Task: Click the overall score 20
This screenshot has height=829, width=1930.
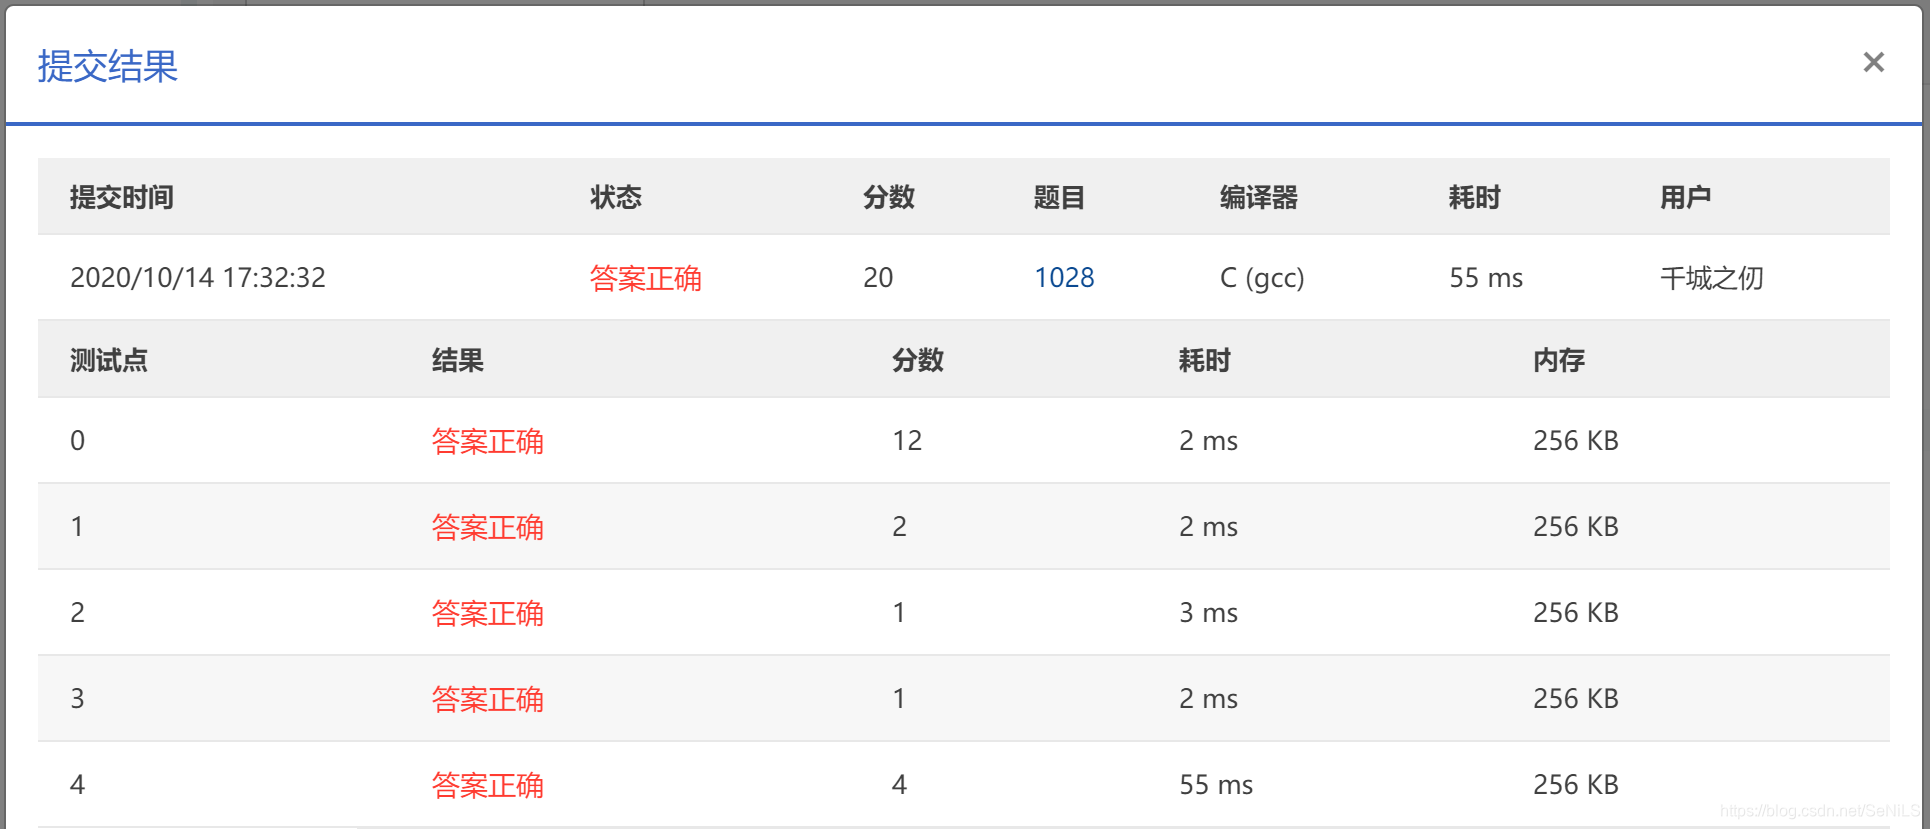Action: (878, 277)
